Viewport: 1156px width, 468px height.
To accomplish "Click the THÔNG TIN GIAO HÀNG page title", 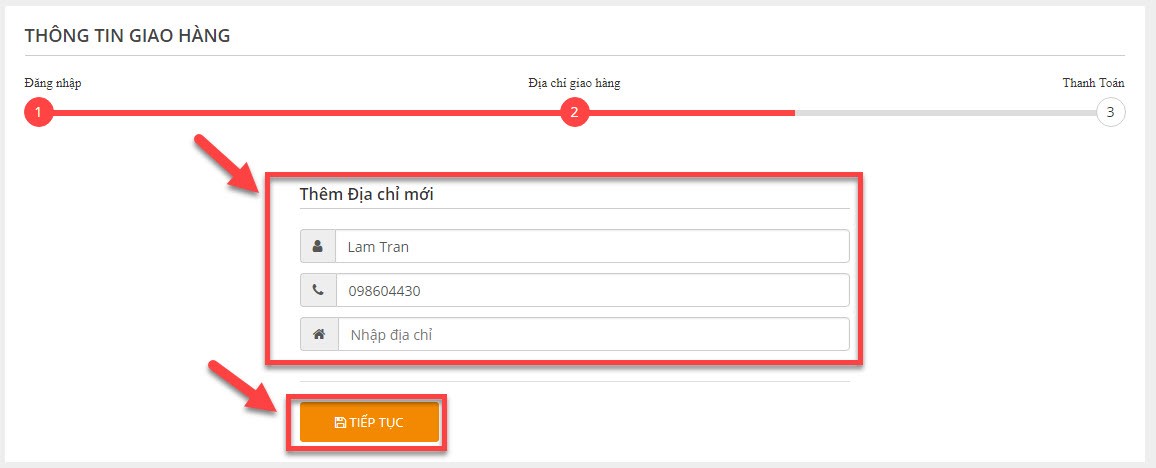I will coord(128,35).
